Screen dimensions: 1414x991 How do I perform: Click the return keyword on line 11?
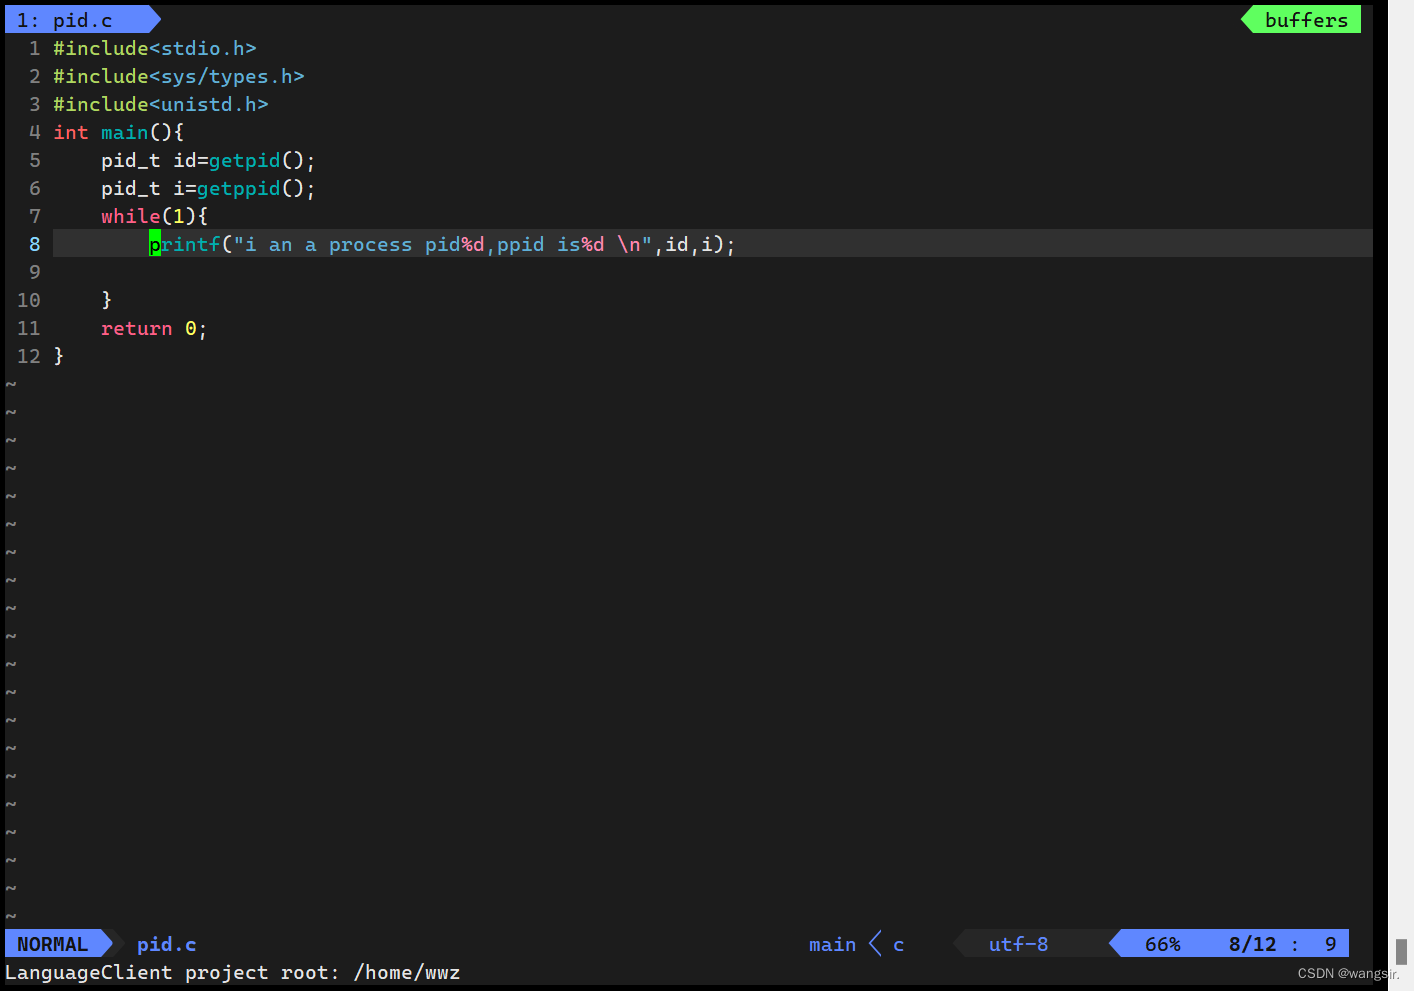[x=136, y=328]
